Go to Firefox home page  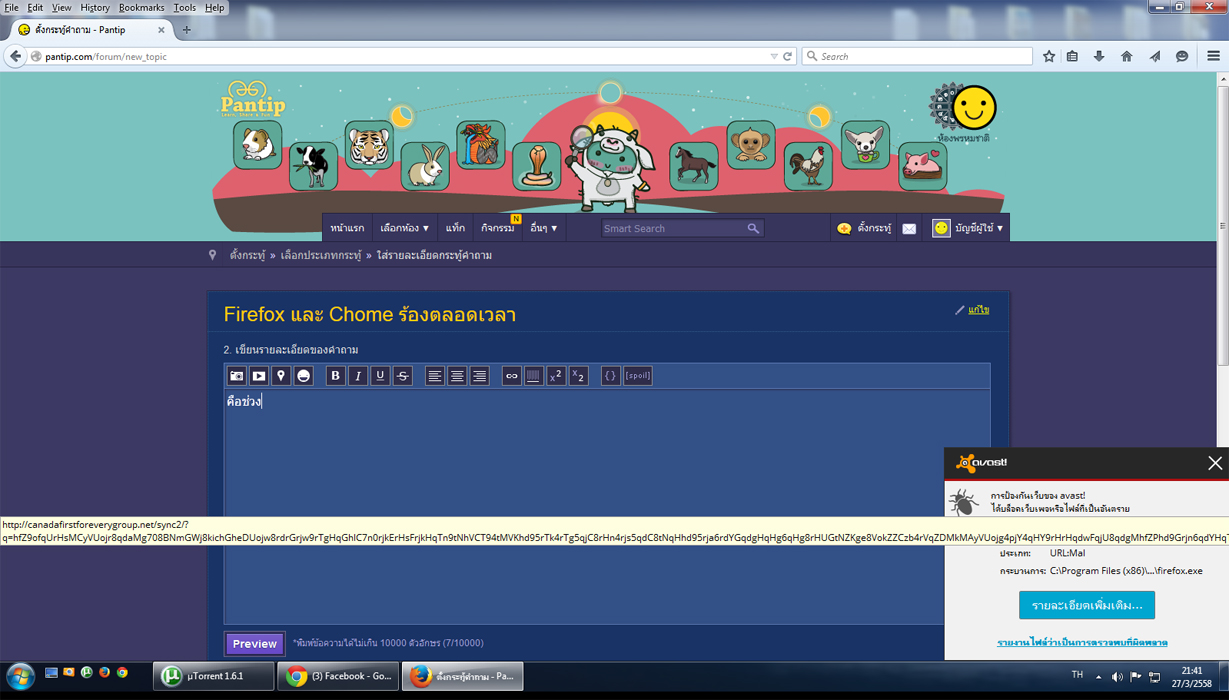pyautogui.click(x=1126, y=56)
